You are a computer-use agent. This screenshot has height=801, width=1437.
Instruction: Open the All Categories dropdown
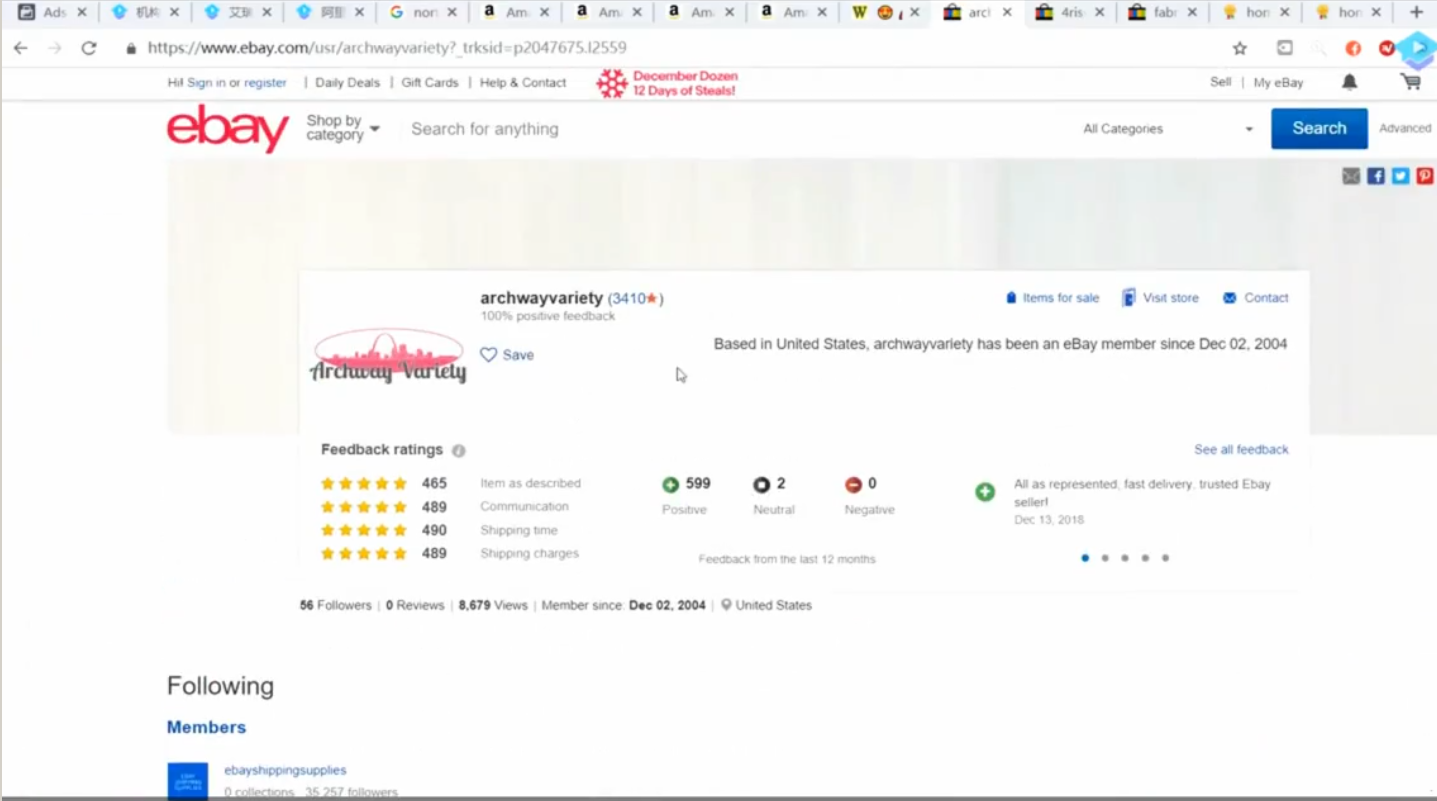[1168, 129]
